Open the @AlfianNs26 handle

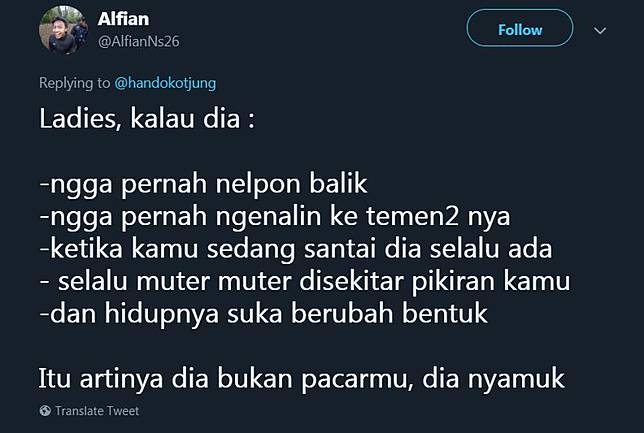click(x=139, y=41)
